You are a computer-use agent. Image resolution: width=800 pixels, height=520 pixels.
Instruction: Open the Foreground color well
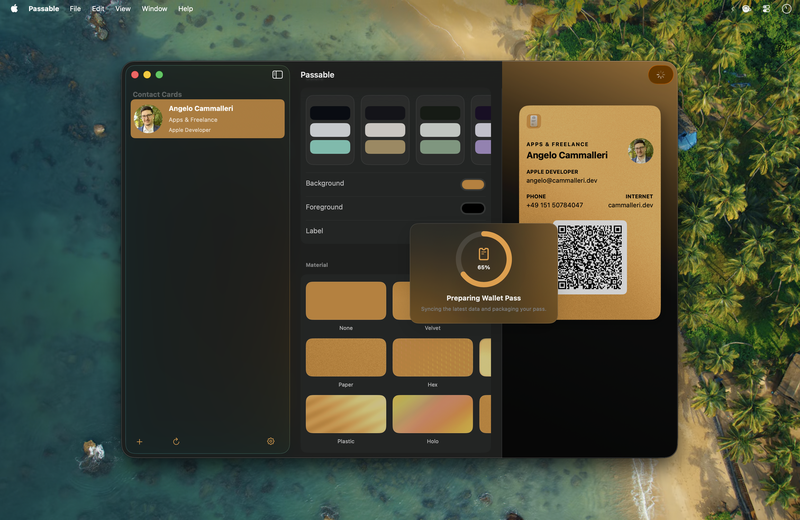[x=473, y=208]
